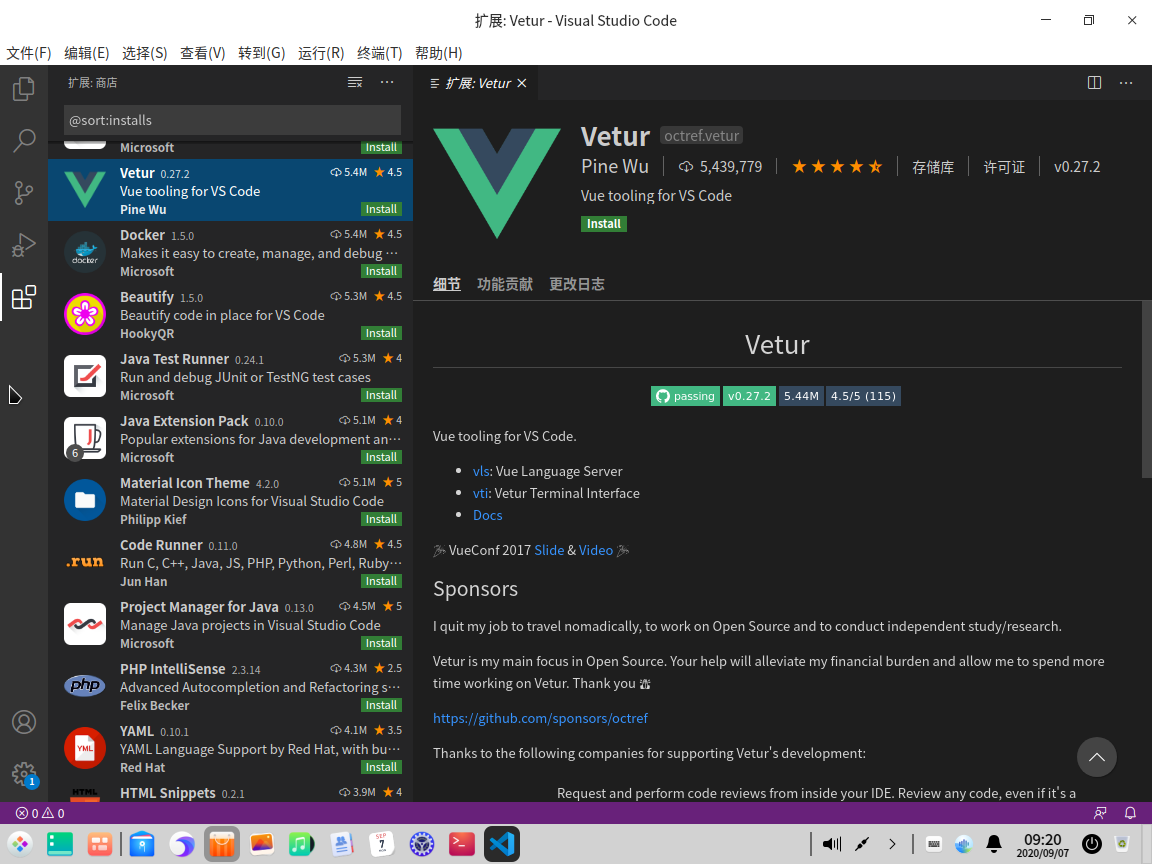Select Project Manager for Java icon
The width and height of the screenshot is (1152, 864).
coord(84,624)
